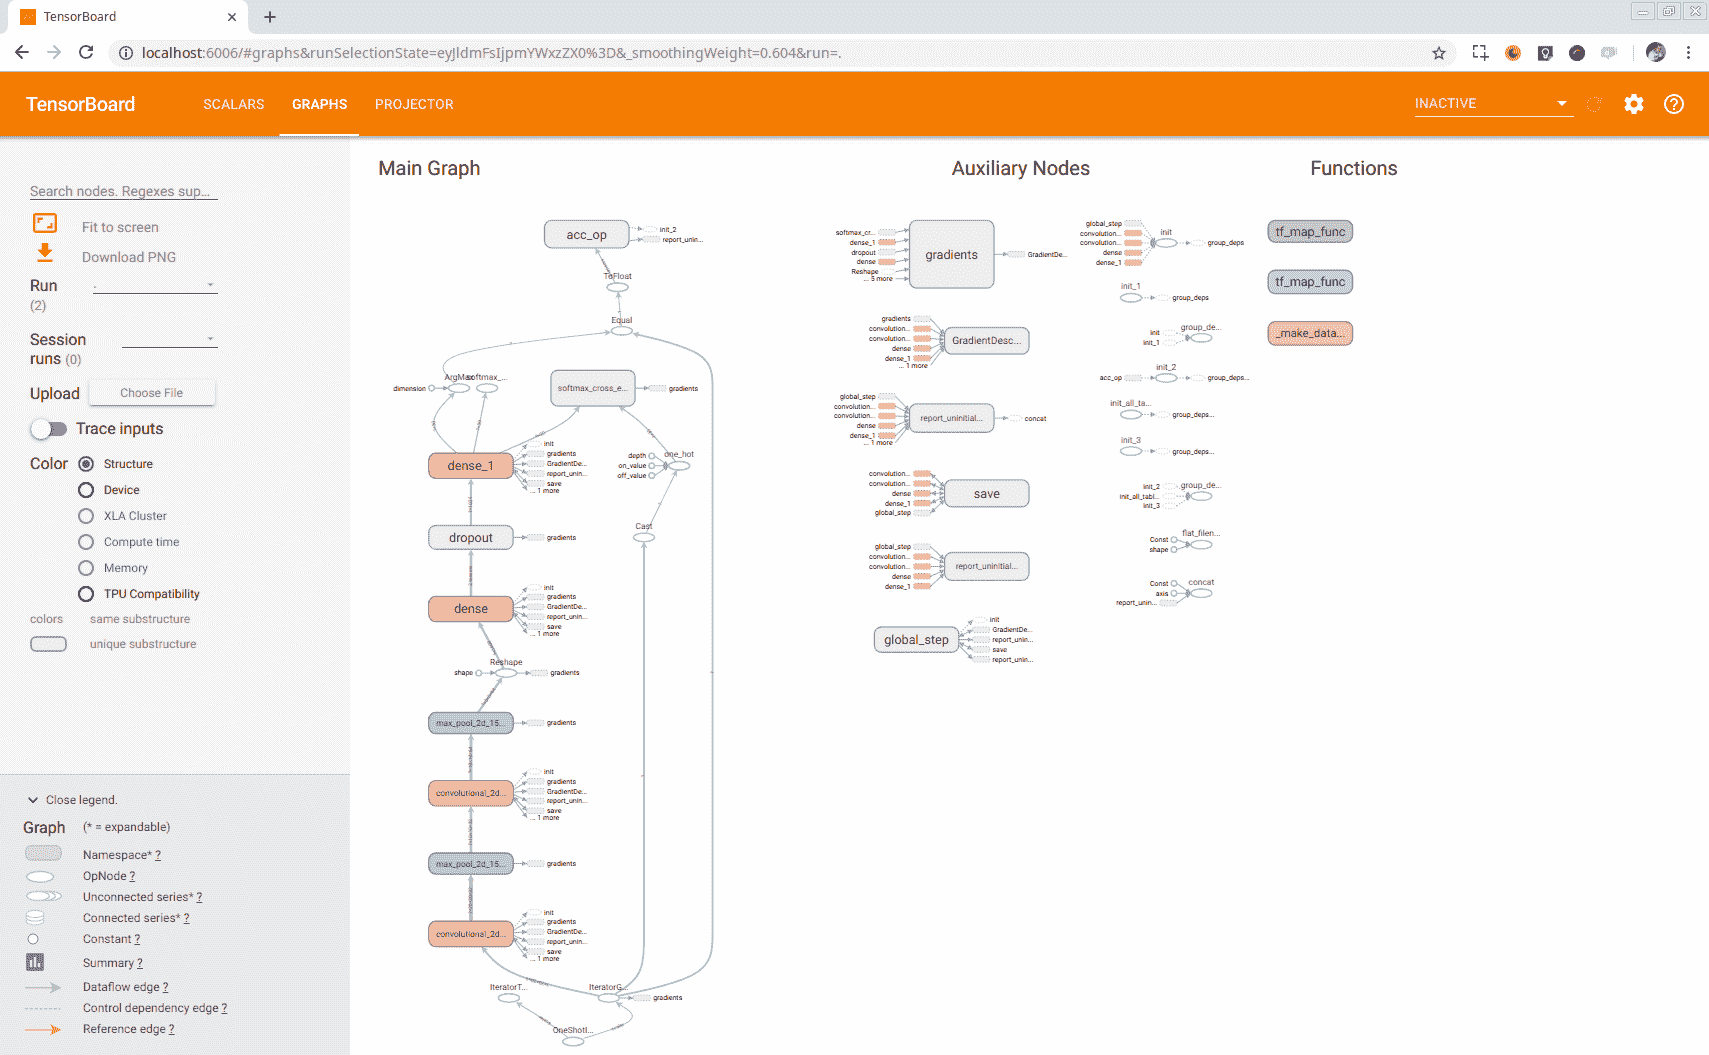
Task: Open the help question mark icon
Action: [1673, 104]
